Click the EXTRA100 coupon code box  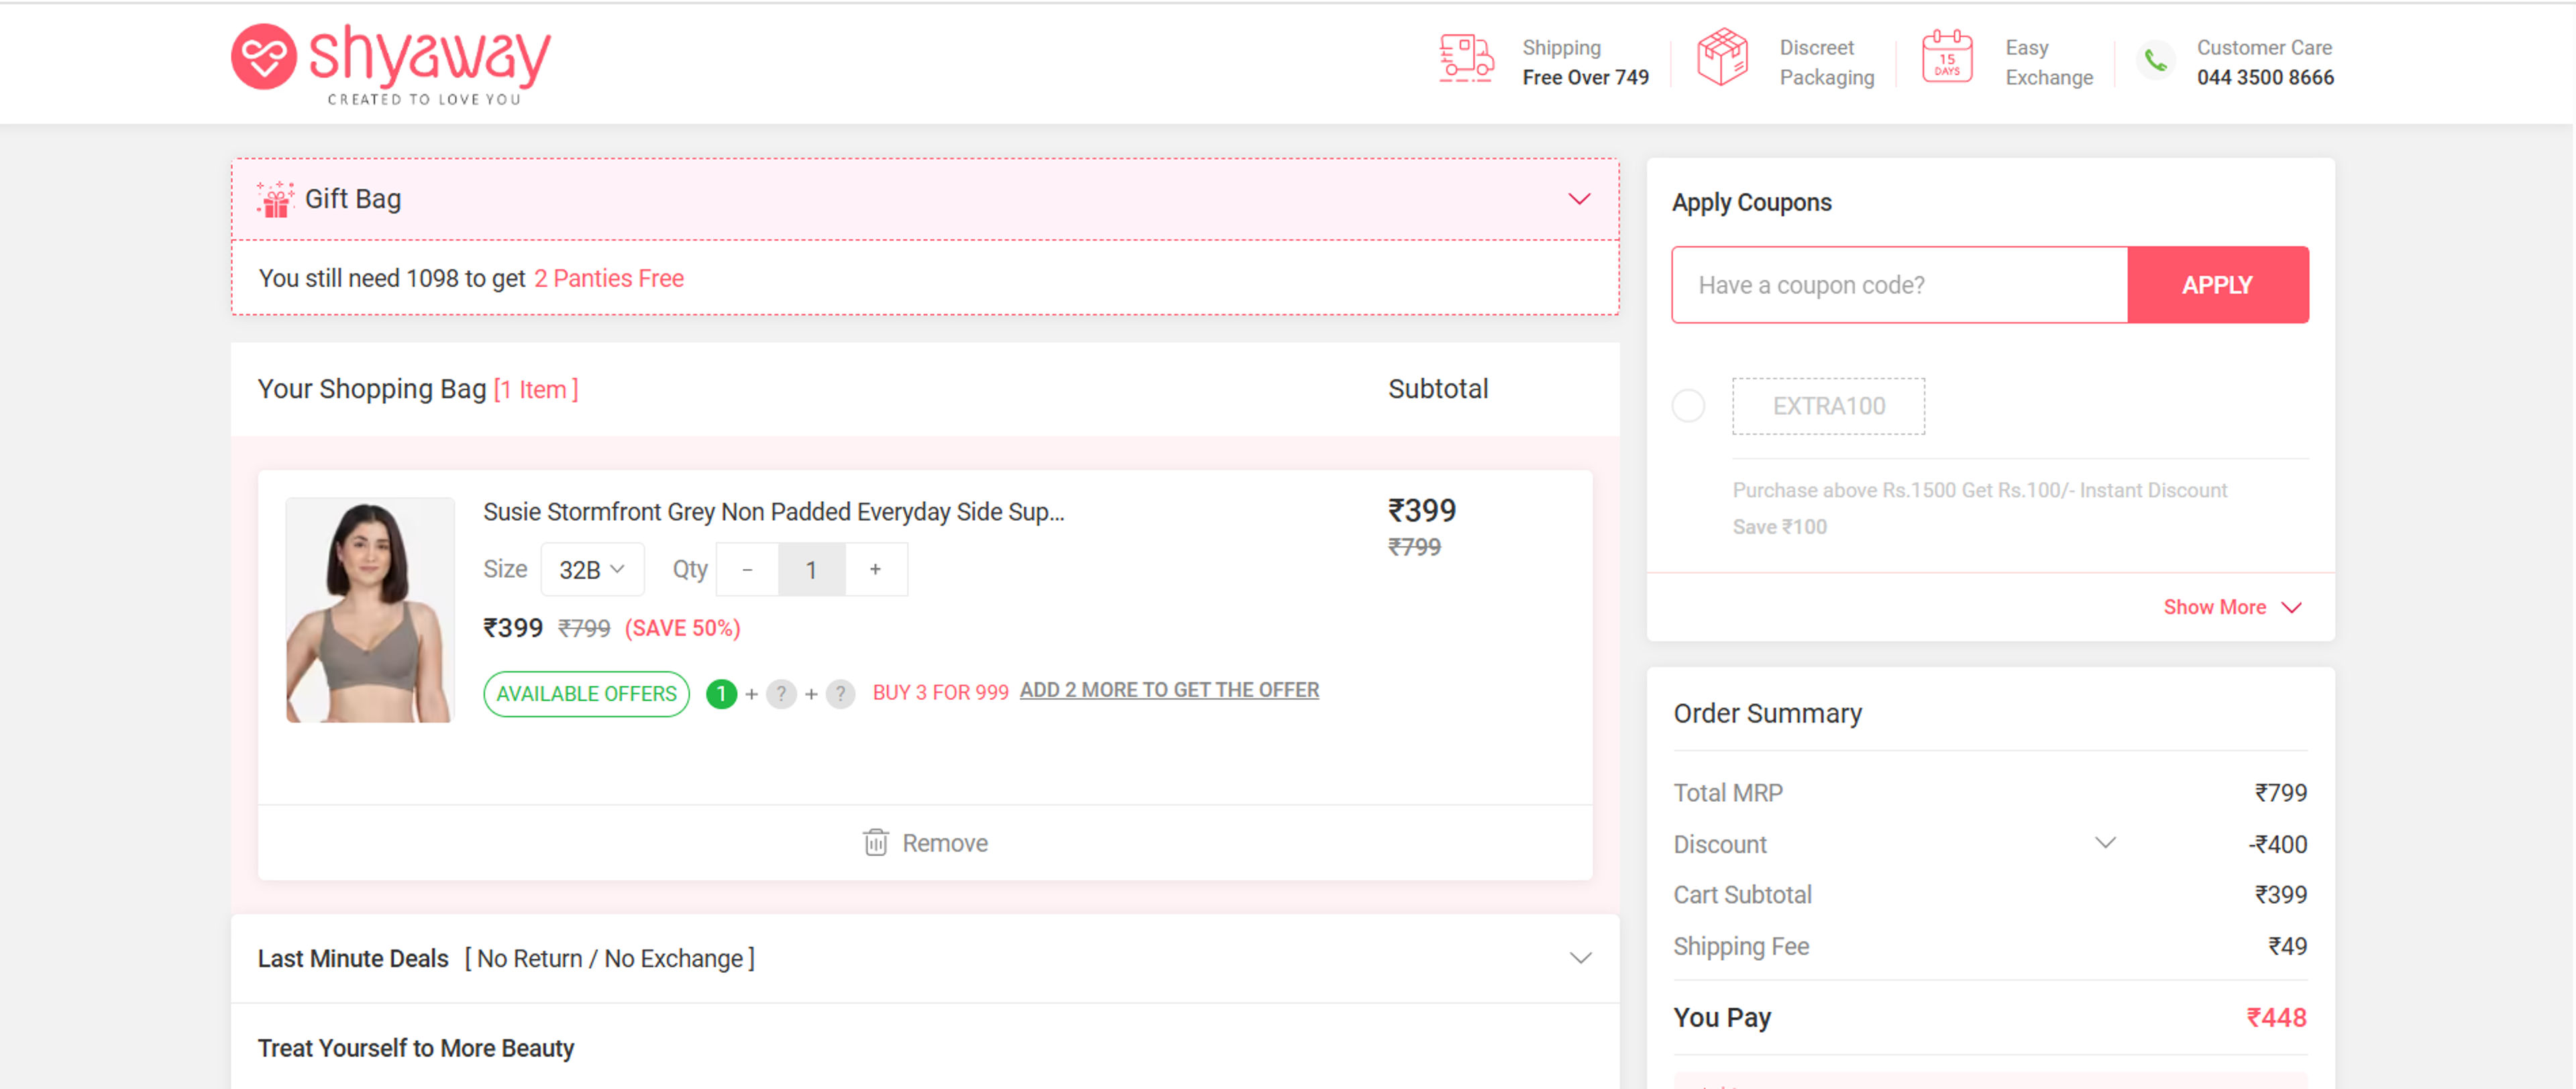[x=1828, y=406]
